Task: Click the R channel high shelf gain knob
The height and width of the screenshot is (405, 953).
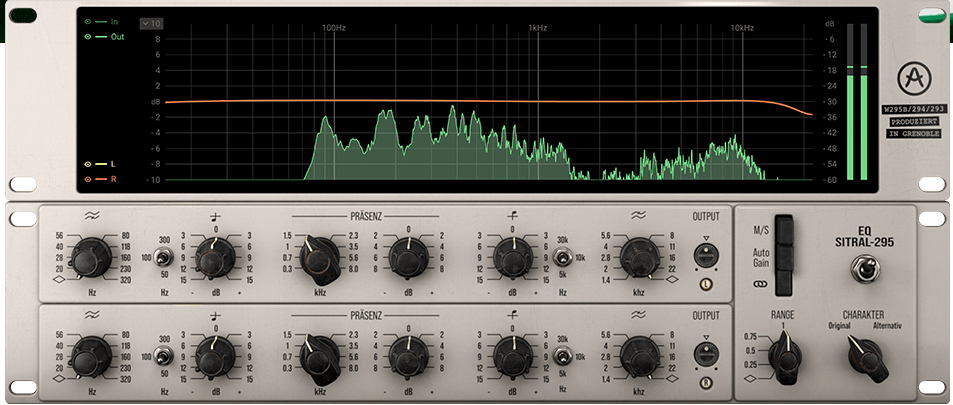Action: (x=513, y=356)
